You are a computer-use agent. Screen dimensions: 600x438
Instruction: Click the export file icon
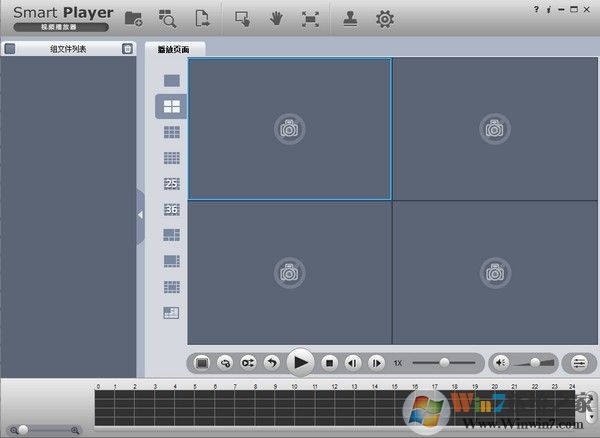coord(202,18)
